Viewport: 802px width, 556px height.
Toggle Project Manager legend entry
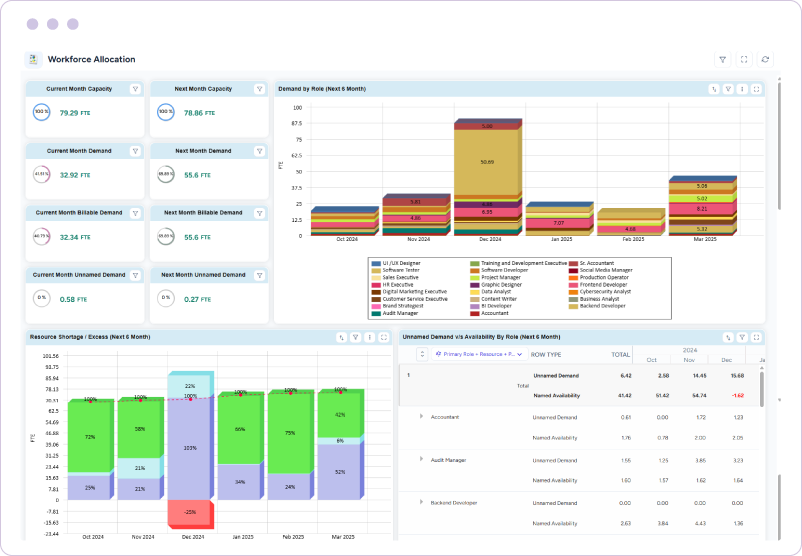pos(496,277)
